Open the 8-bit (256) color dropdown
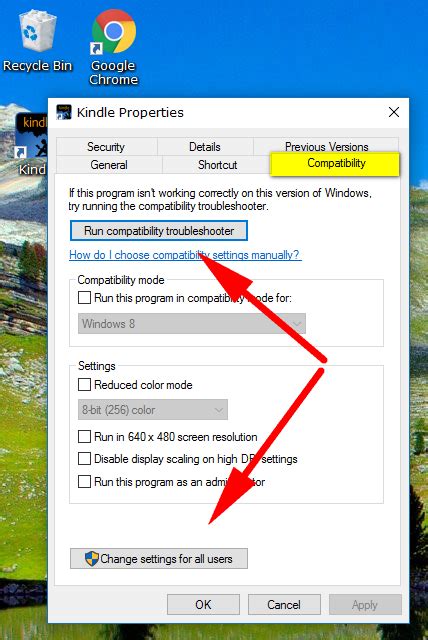The image size is (428, 640). tap(153, 409)
